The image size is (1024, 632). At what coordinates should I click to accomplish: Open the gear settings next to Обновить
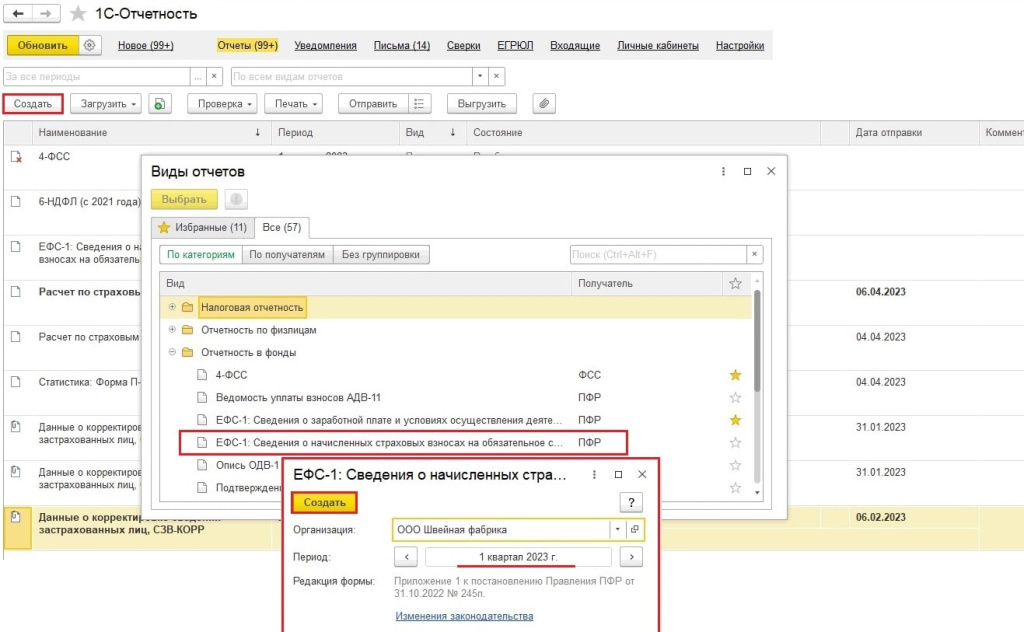[x=90, y=46]
